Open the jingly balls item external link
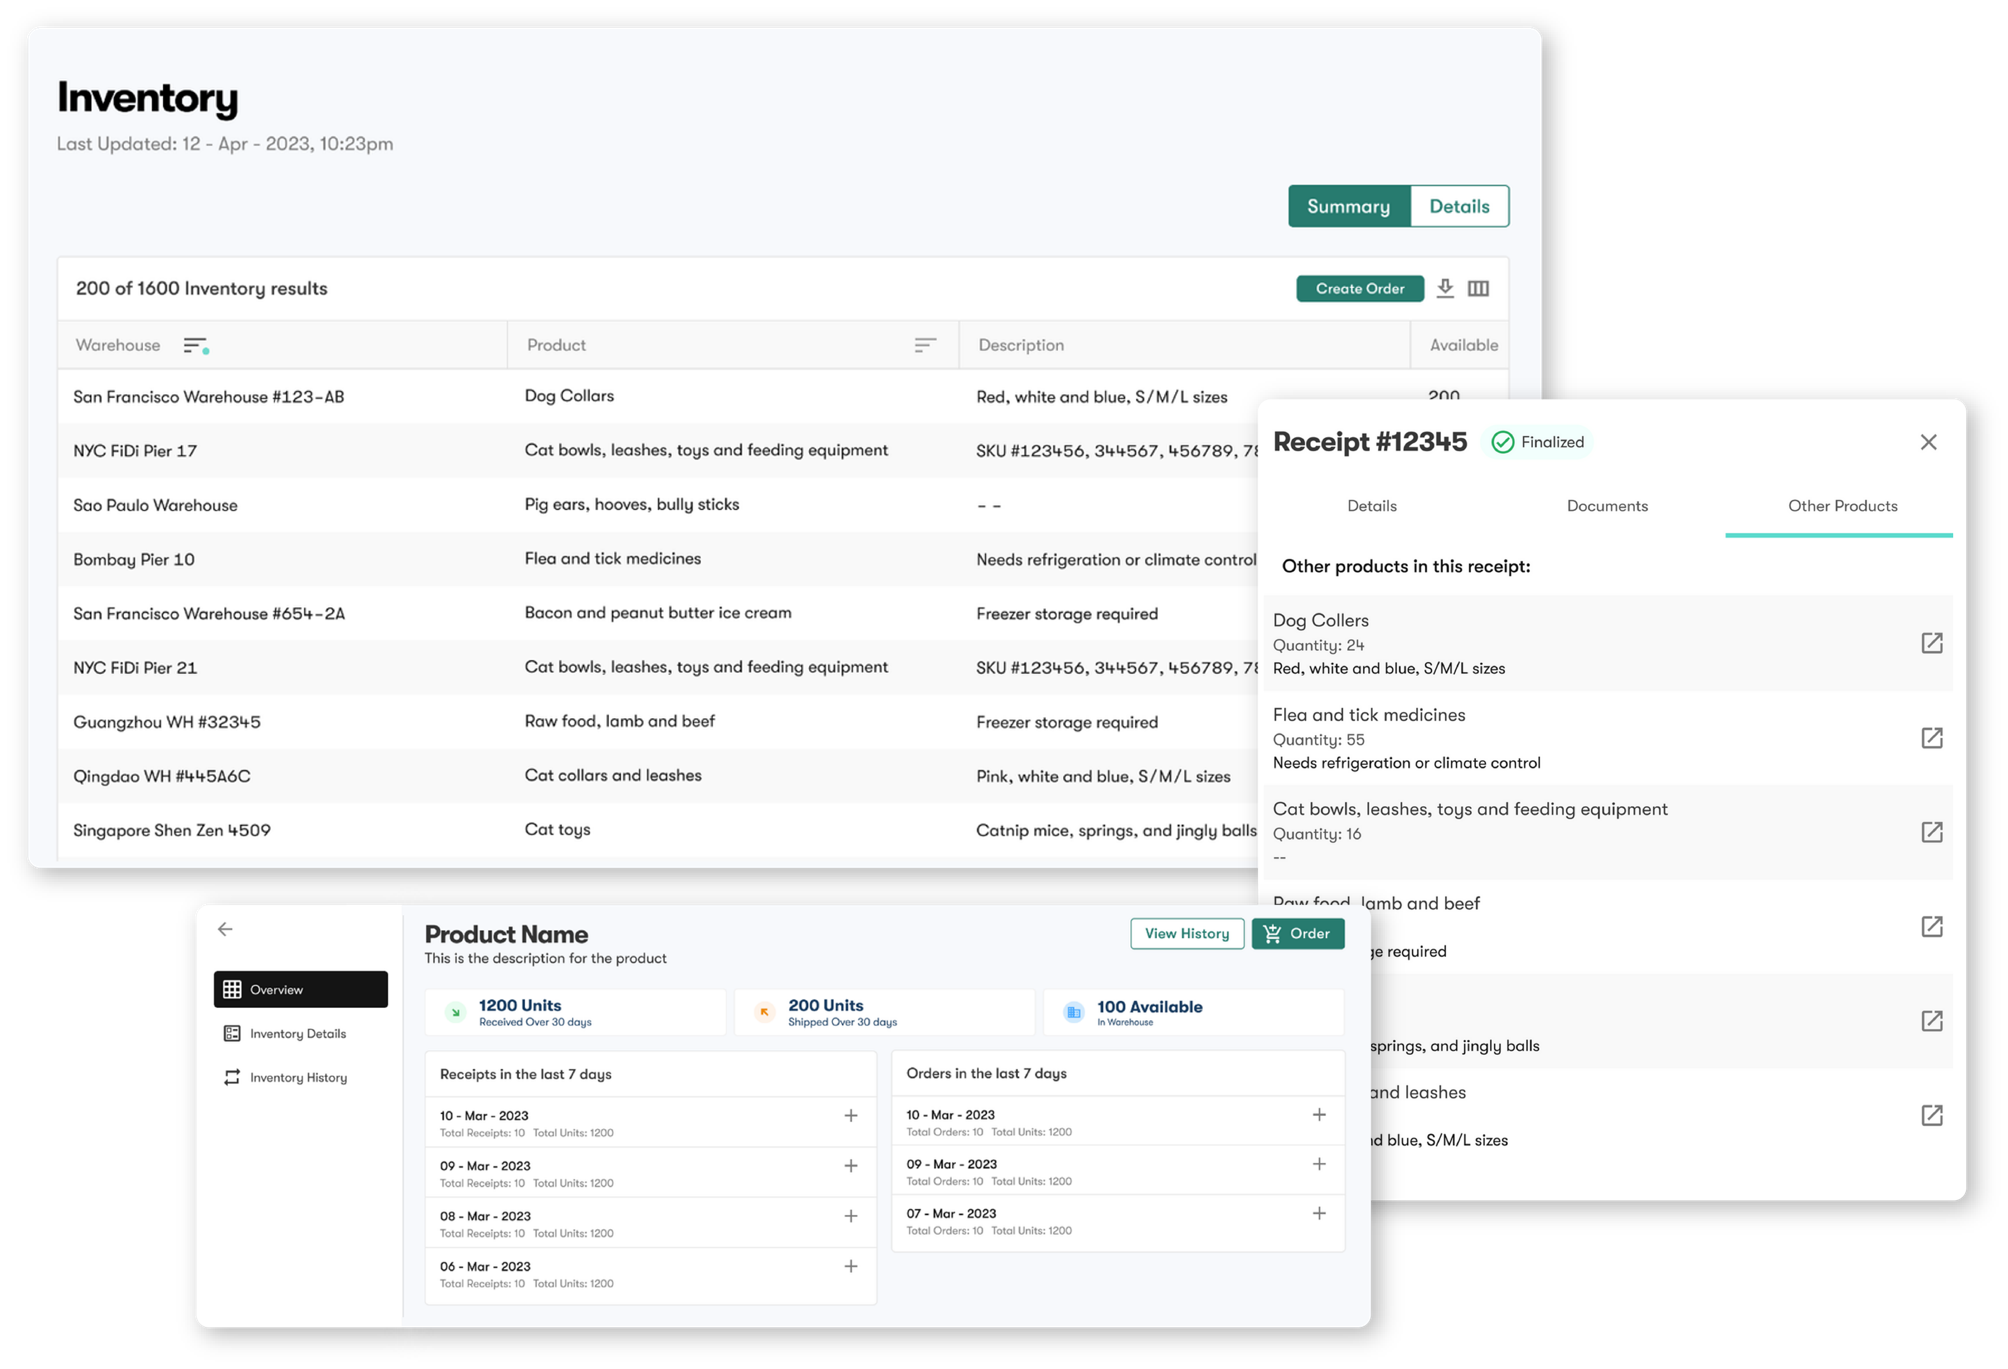The height and width of the screenshot is (1369, 2008). pos(1932,1021)
